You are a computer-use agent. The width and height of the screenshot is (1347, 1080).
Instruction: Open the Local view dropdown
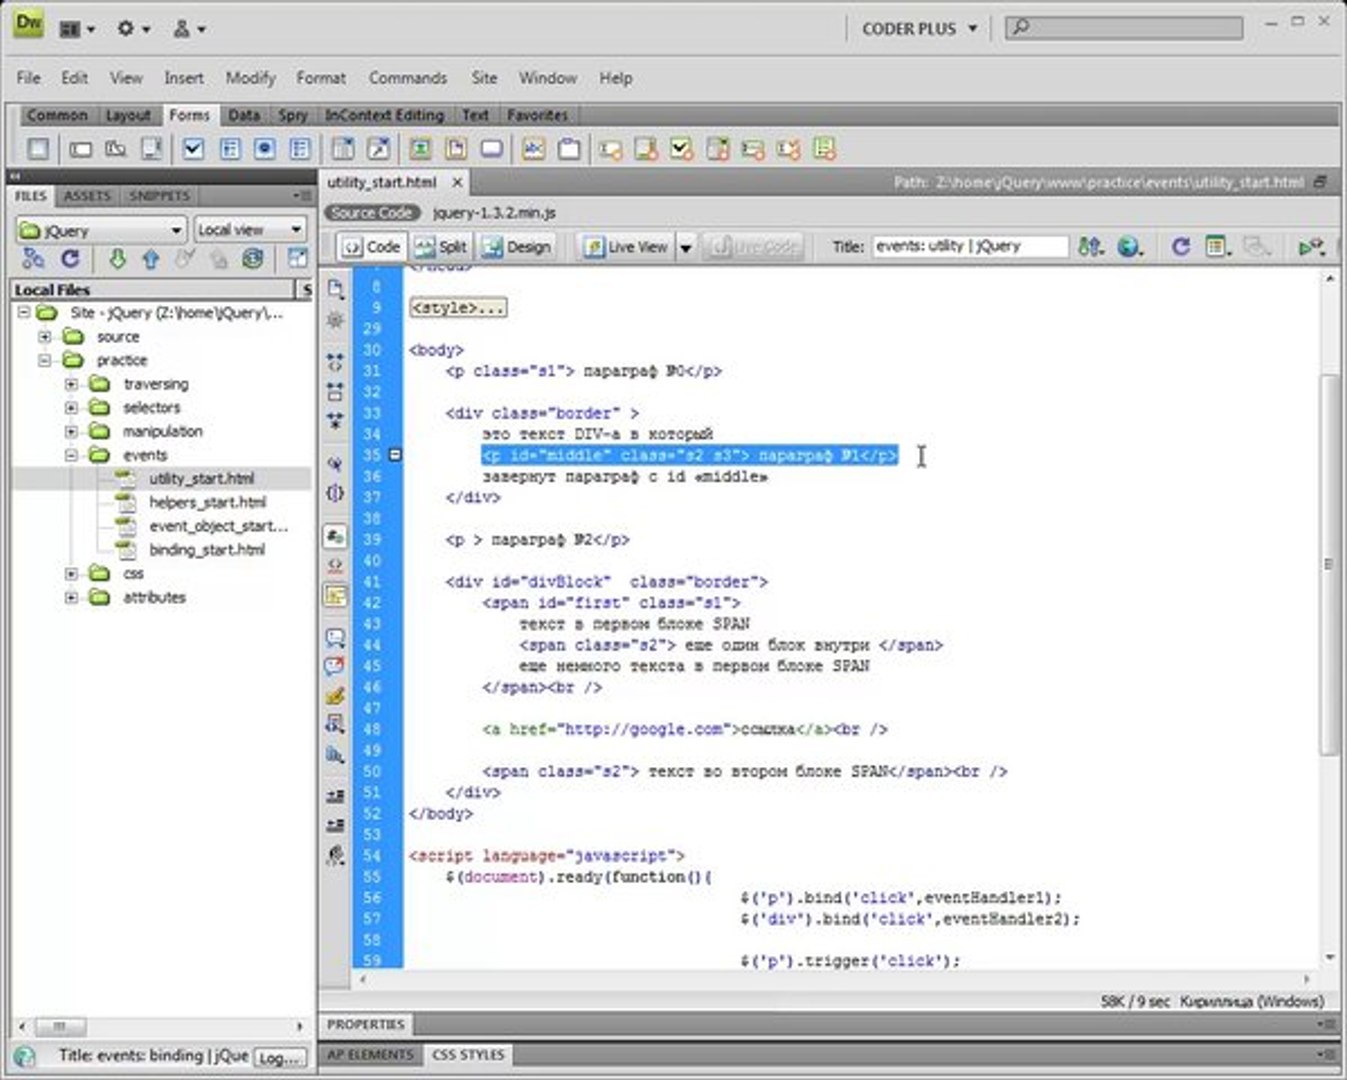tap(250, 230)
